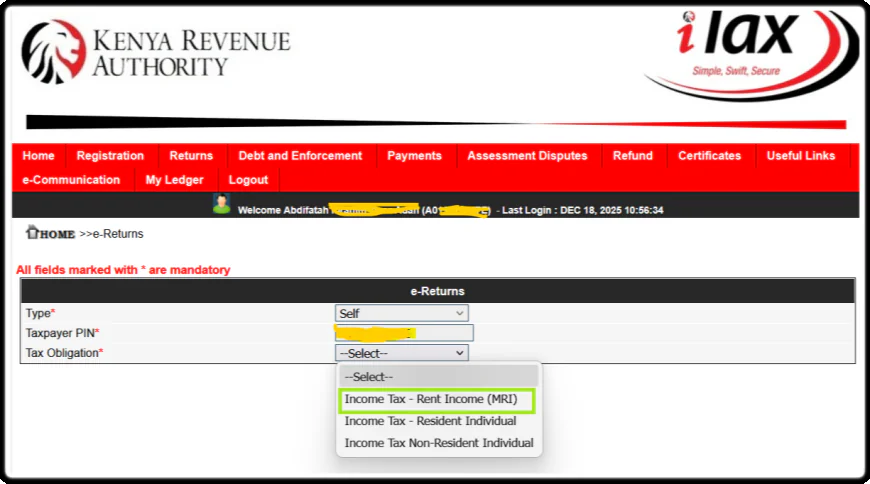Open the Returns menu
The image size is (870, 484).
pos(191,156)
